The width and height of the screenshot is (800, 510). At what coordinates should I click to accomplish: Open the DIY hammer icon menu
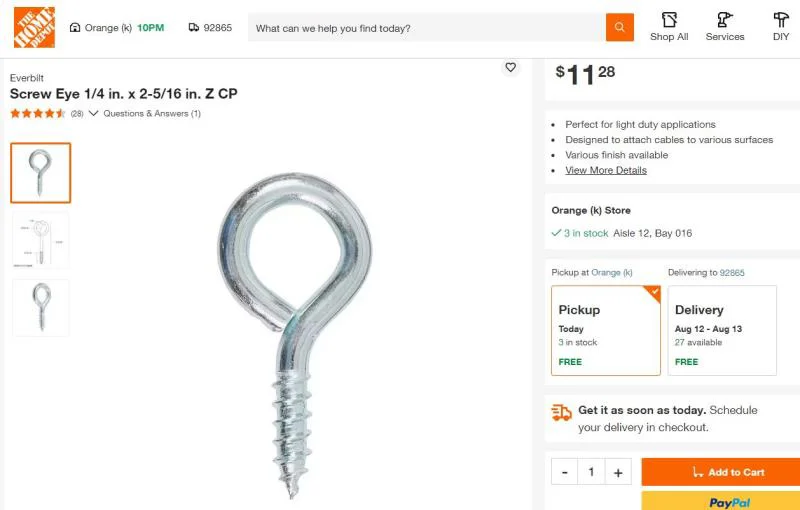pos(781,20)
